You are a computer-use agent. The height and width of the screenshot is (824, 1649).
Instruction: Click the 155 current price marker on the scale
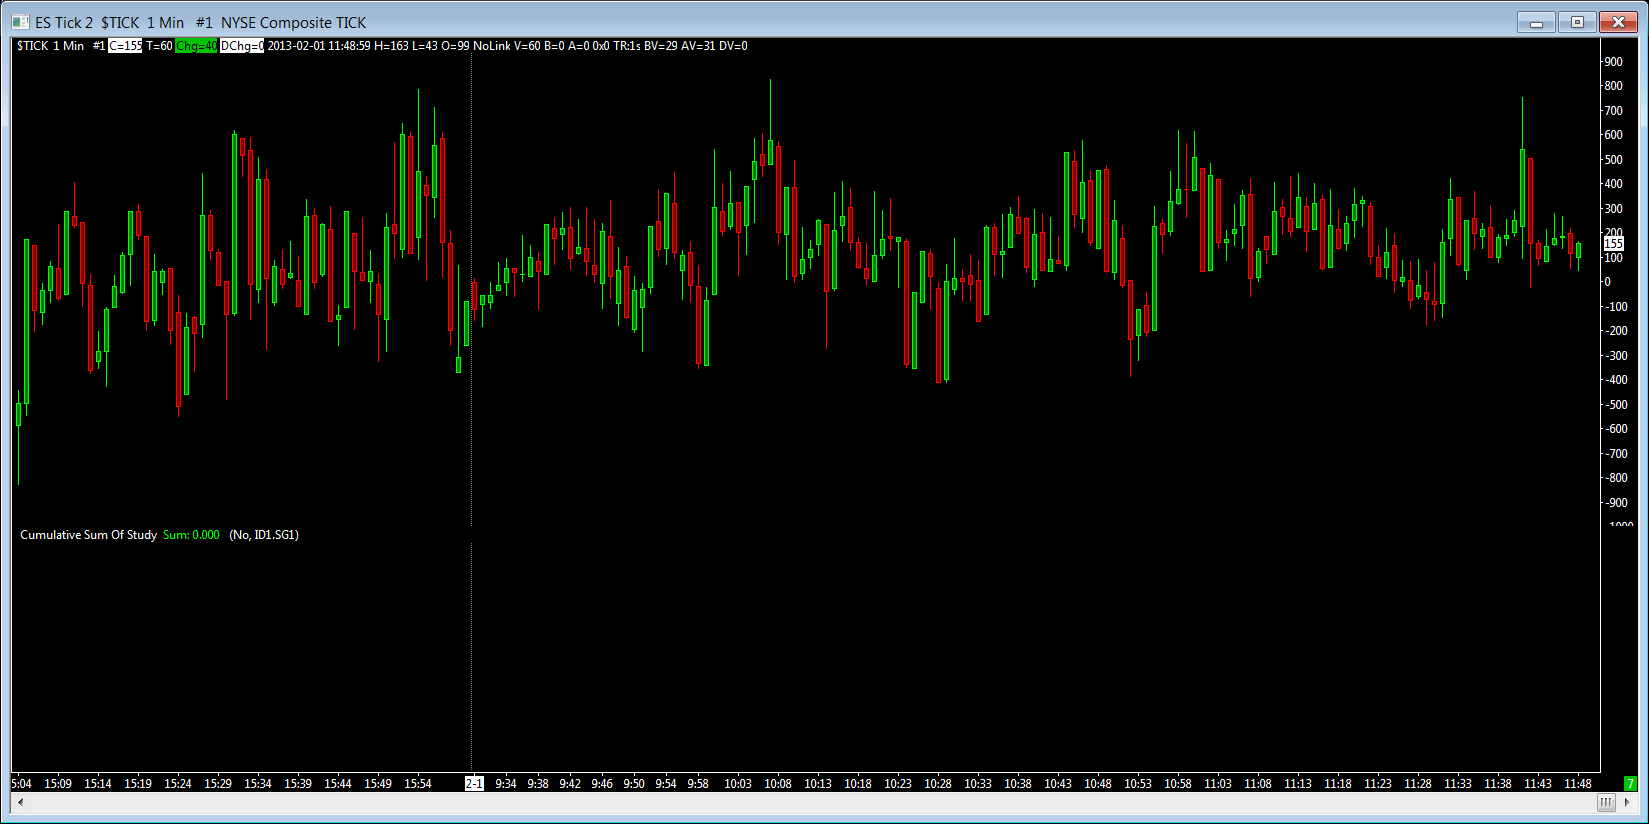click(x=1614, y=243)
